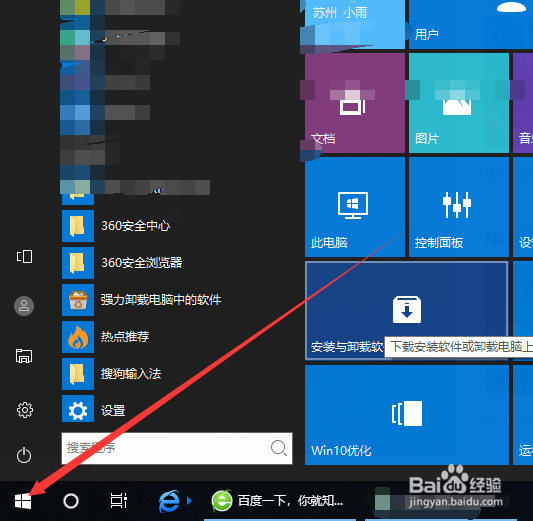The width and height of the screenshot is (533, 521).
Task: Click the magnifier search icon
Action: coord(279,448)
